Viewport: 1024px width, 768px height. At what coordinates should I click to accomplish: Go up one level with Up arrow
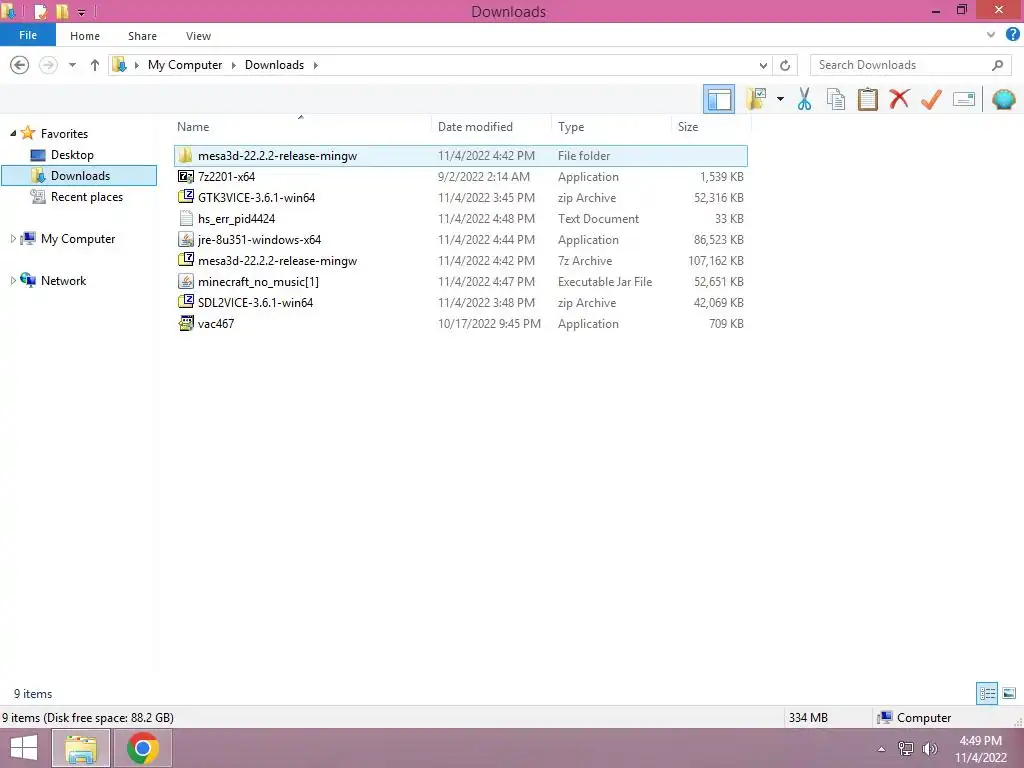click(x=95, y=65)
